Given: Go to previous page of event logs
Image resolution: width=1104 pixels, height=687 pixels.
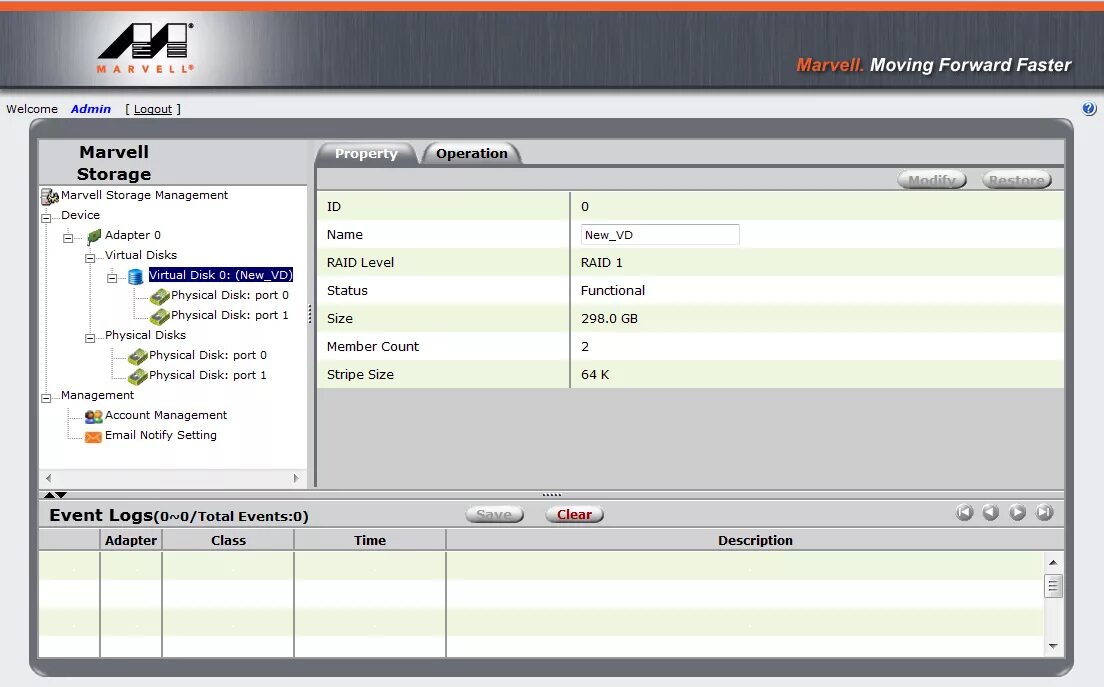Looking at the screenshot, I should tap(991, 512).
